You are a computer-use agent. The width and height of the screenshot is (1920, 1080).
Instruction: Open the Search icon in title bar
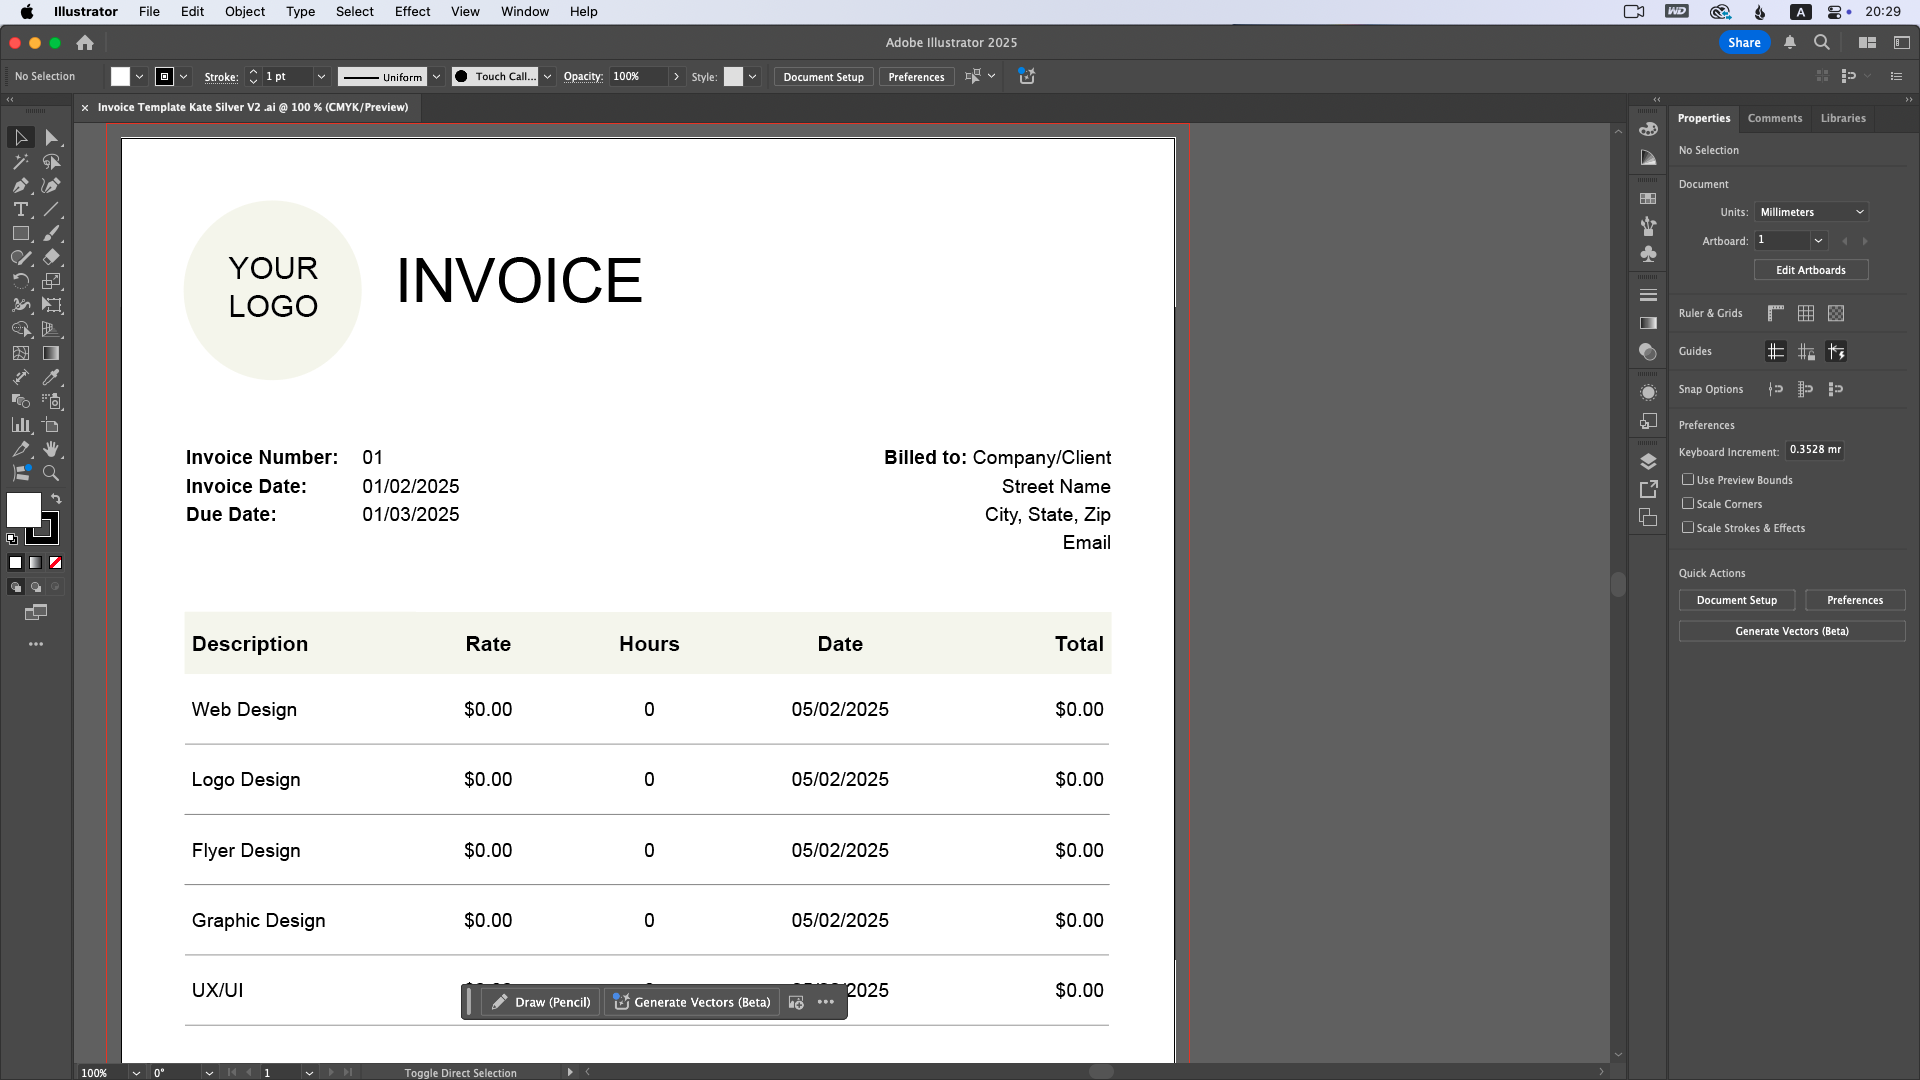(1822, 42)
